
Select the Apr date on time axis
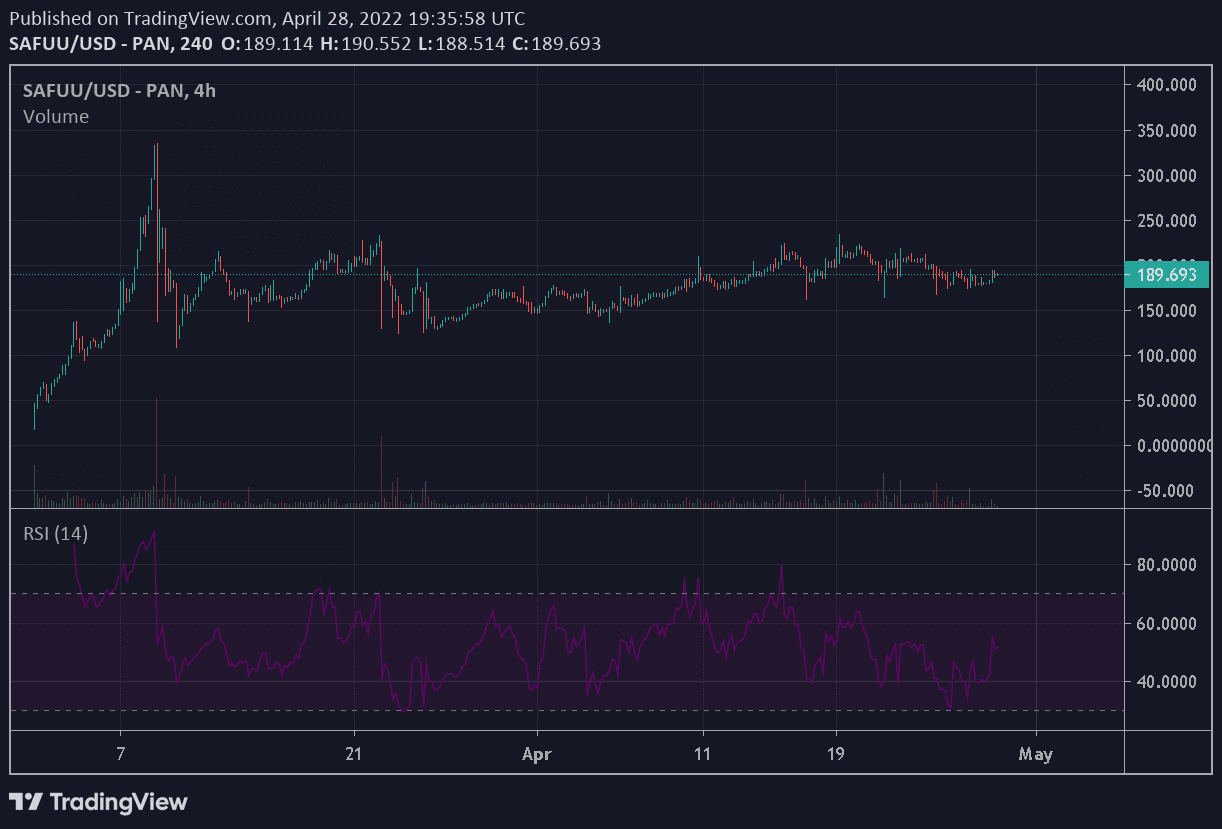click(x=537, y=754)
